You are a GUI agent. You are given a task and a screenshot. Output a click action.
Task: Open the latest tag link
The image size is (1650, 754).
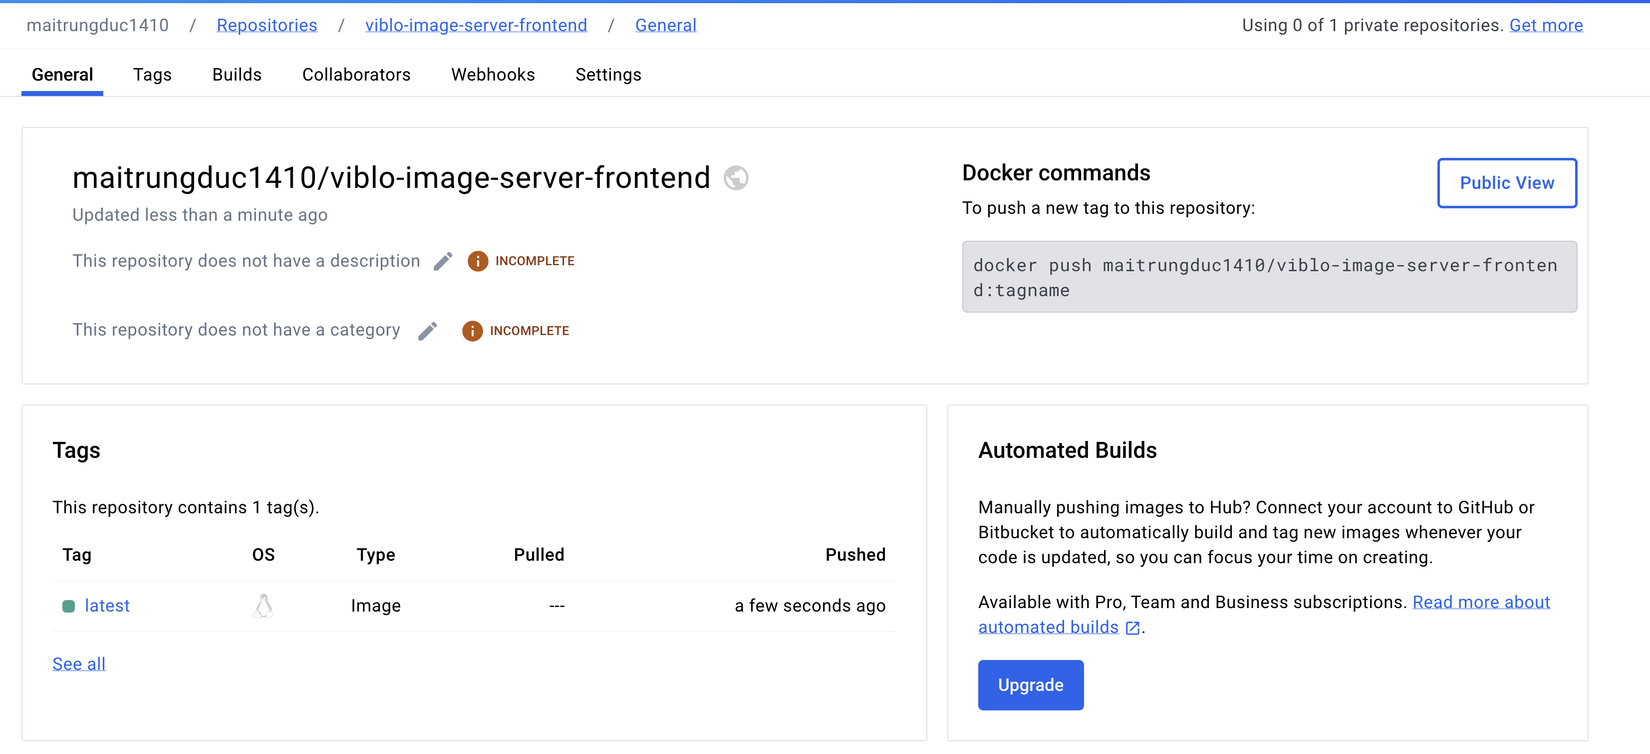(107, 606)
